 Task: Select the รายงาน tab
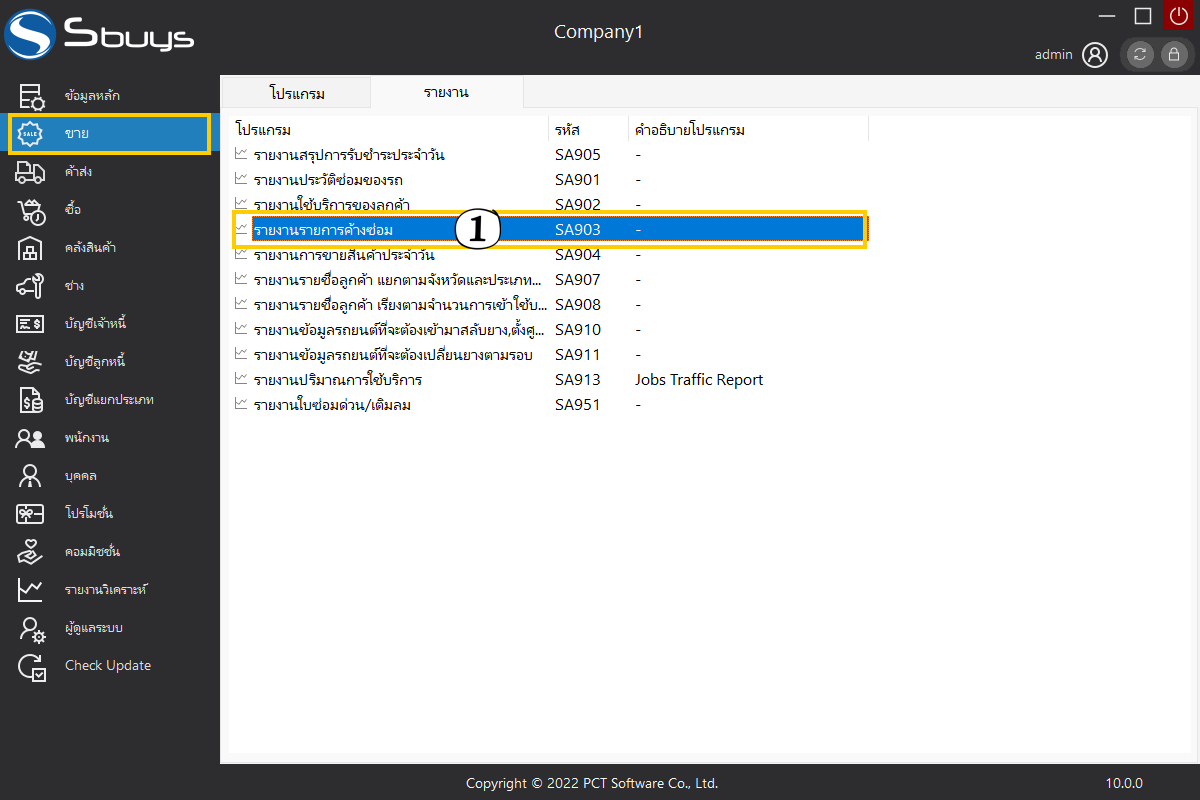pos(446,92)
